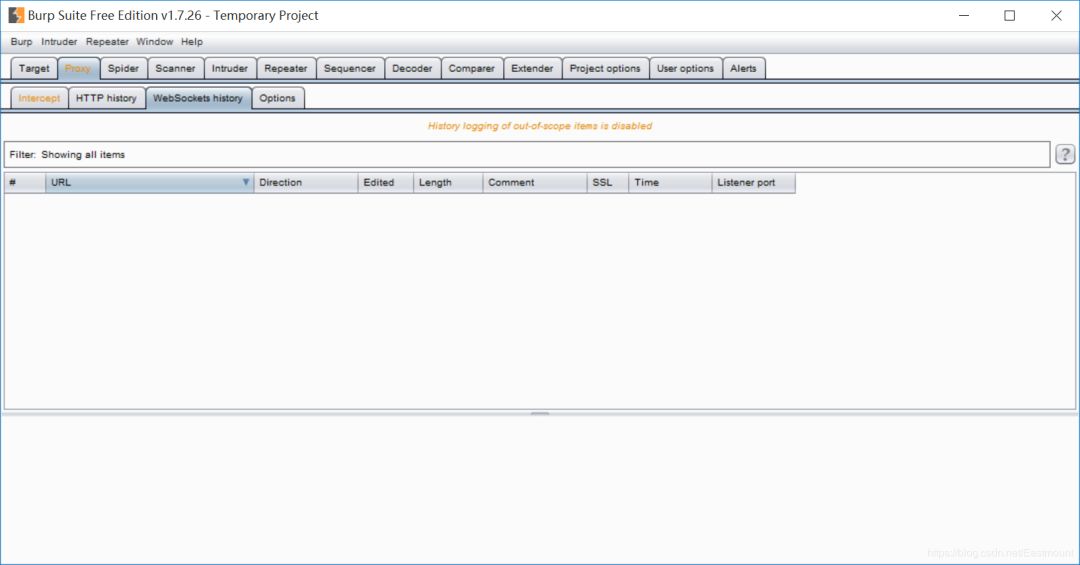The image size is (1080, 565).
Task: Select the Intercept sub-tab
Action: pyautogui.click(x=39, y=98)
